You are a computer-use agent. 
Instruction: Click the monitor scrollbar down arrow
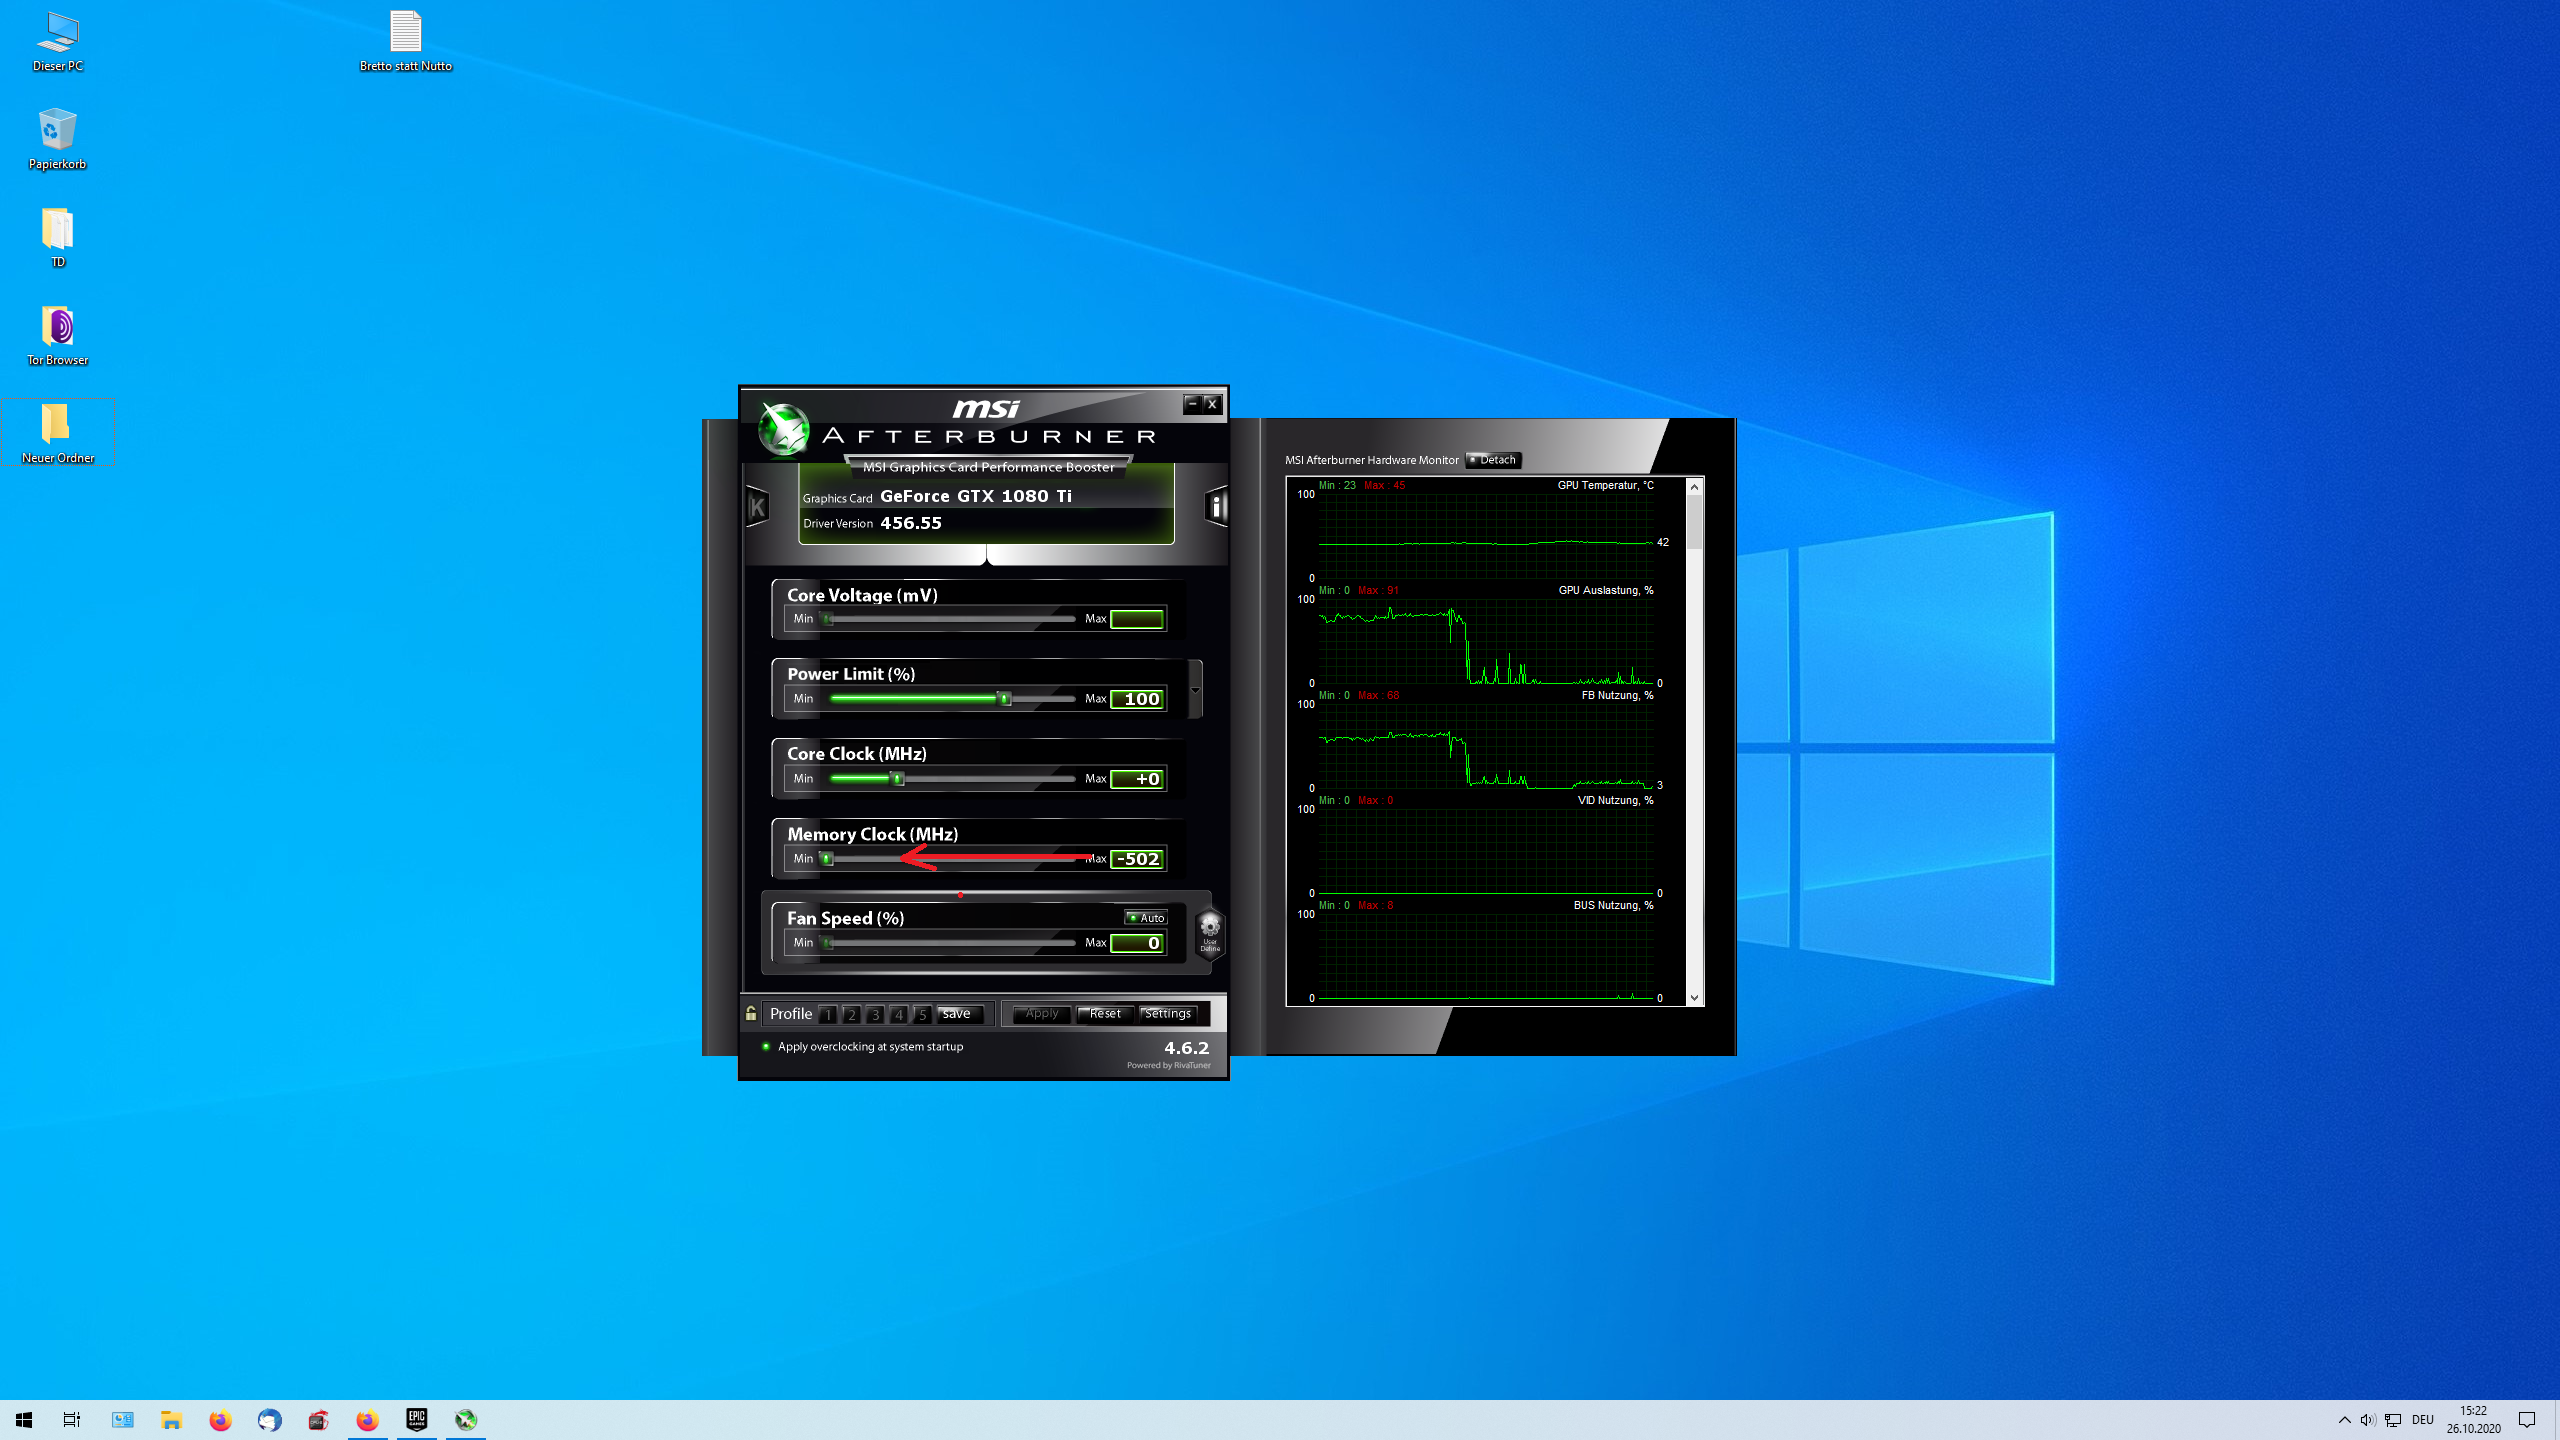pyautogui.click(x=1694, y=997)
